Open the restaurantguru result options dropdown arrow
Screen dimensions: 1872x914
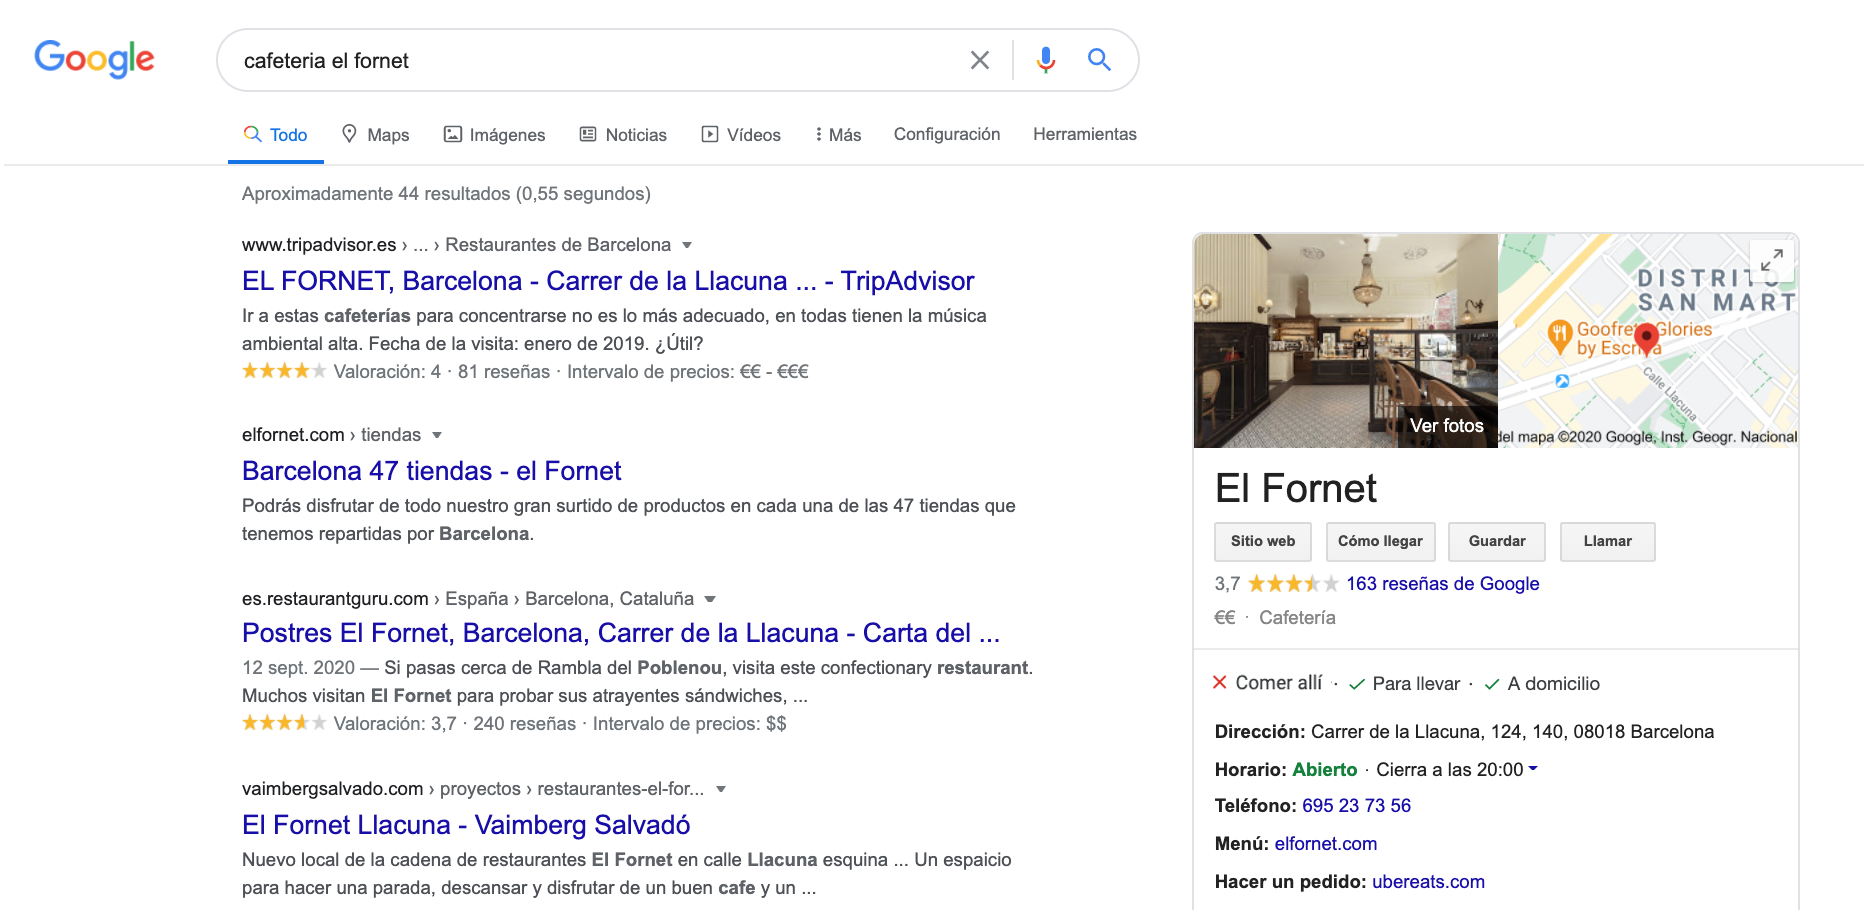pos(710,599)
